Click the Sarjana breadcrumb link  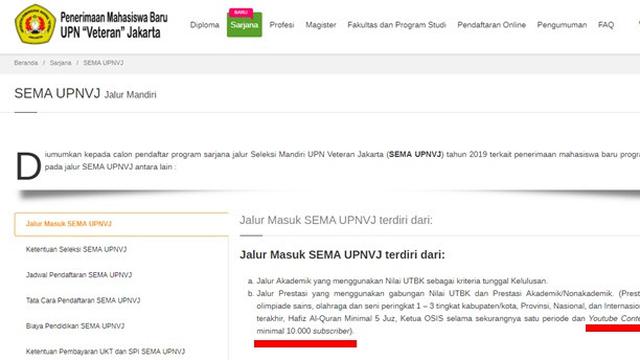[x=60, y=63]
